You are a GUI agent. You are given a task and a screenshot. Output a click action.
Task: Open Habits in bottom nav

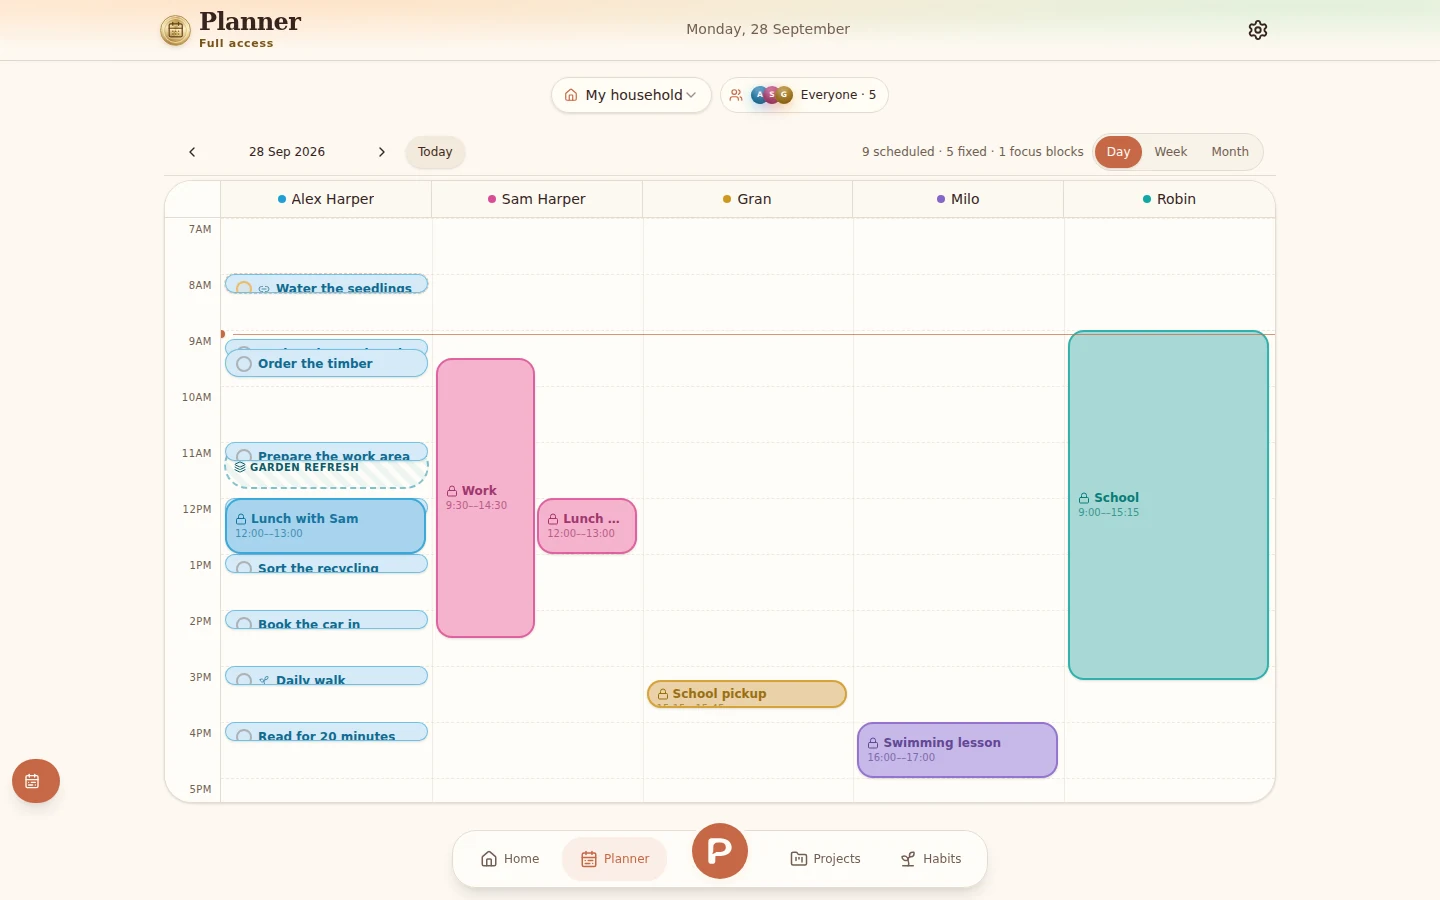931,859
